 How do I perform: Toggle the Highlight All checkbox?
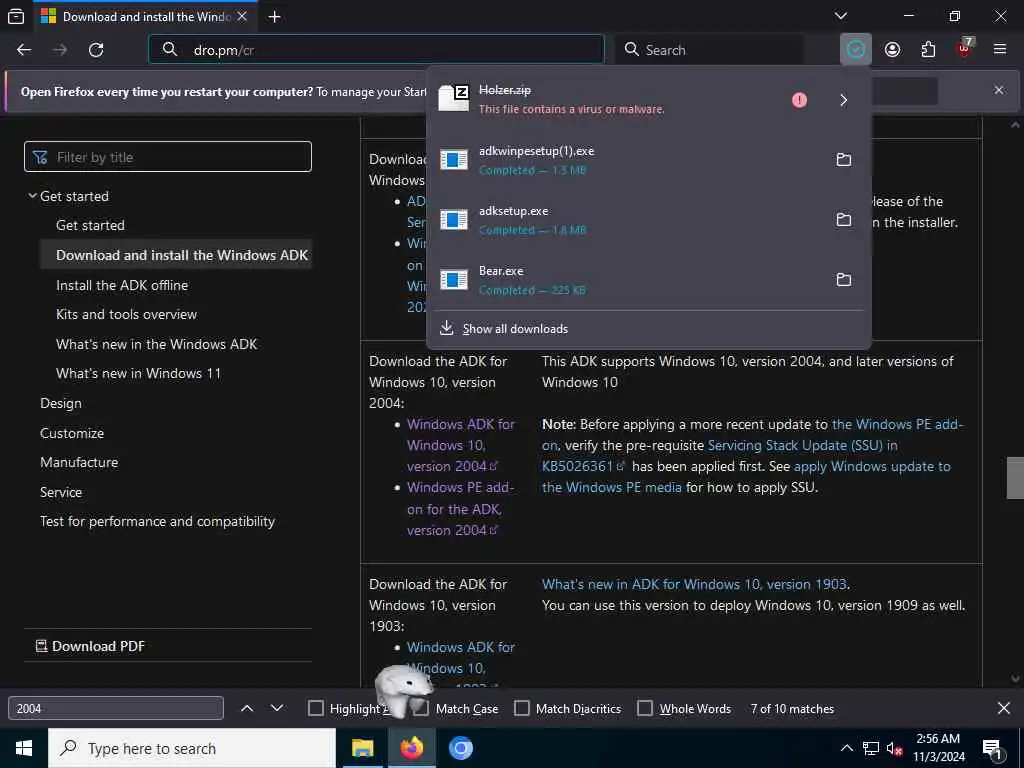tap(315, 709)
